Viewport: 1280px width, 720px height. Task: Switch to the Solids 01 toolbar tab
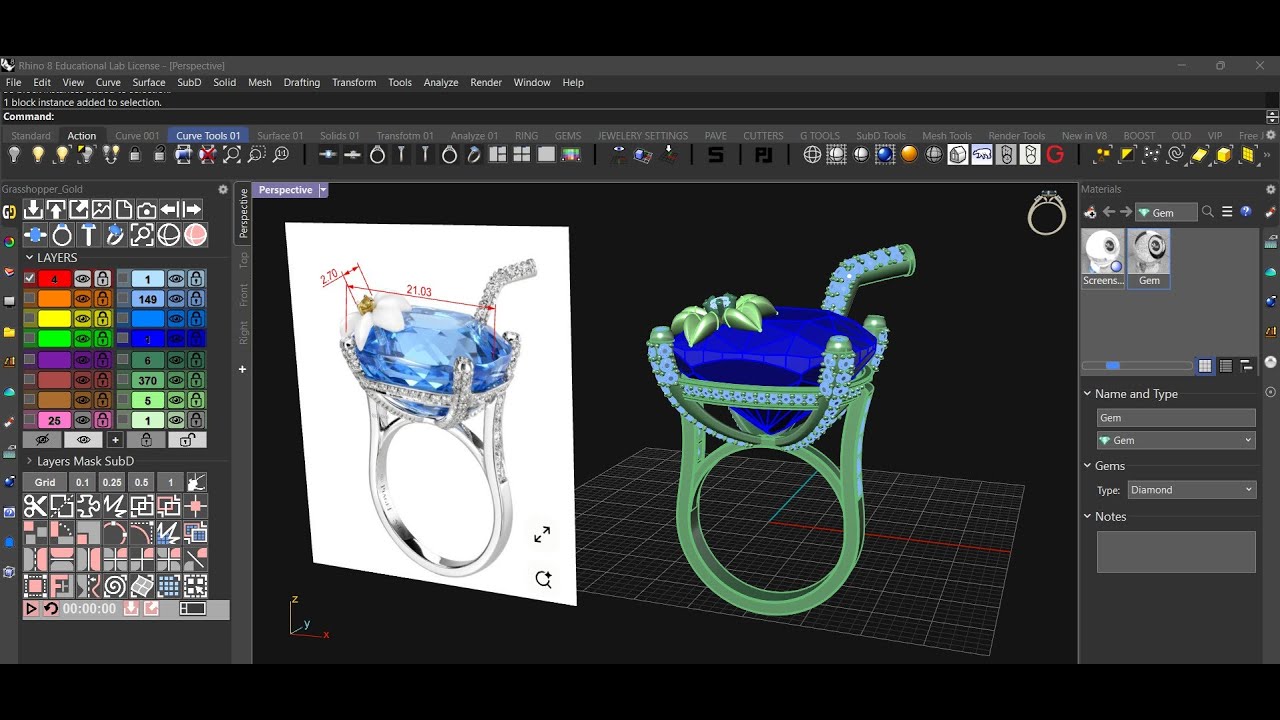340,136
